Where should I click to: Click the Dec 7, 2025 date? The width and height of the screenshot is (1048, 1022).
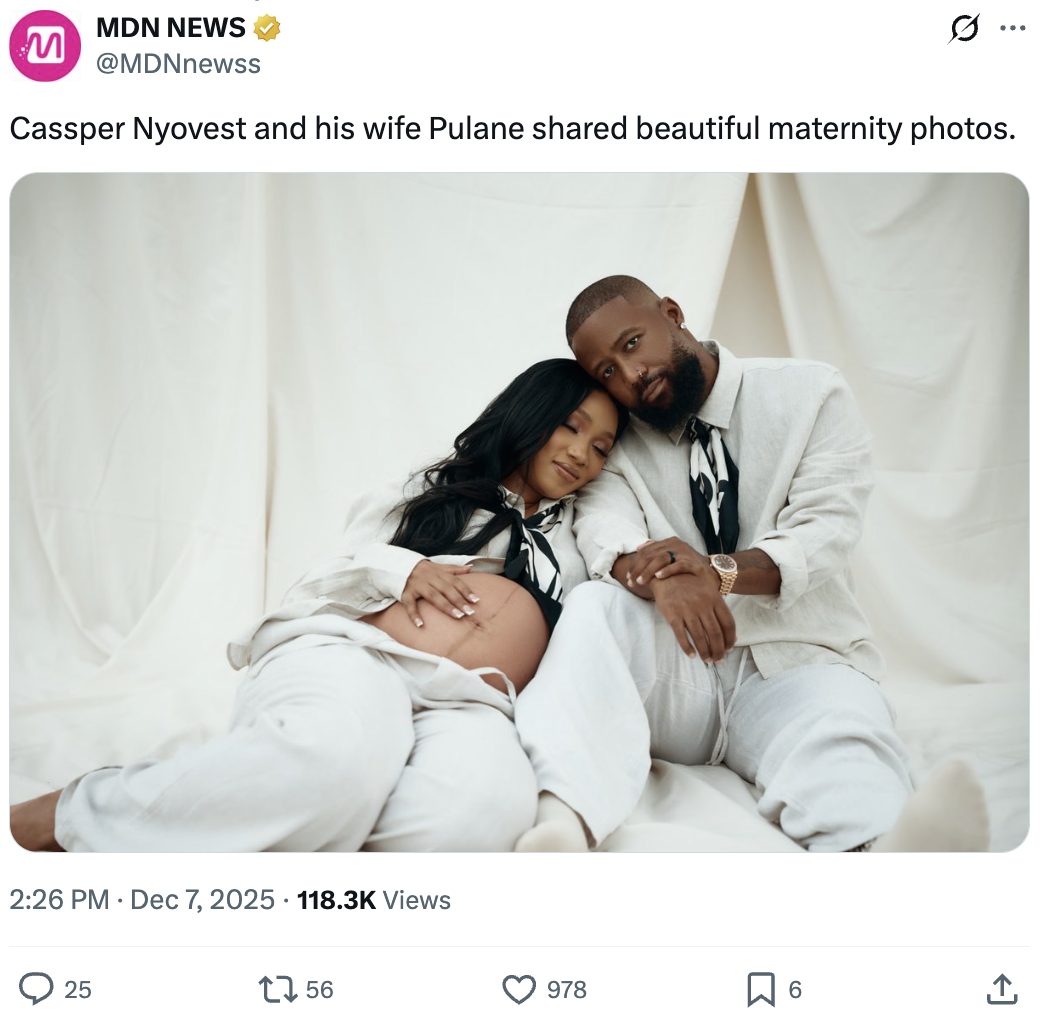[202, 900]
